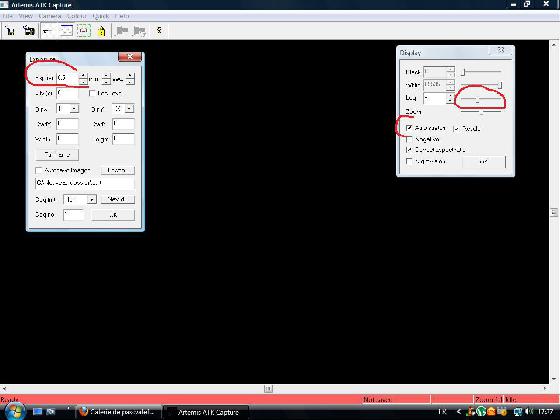Click the Browse button beside Autosave images
Viewport: 560px width, 420px height.
[117, 170]
